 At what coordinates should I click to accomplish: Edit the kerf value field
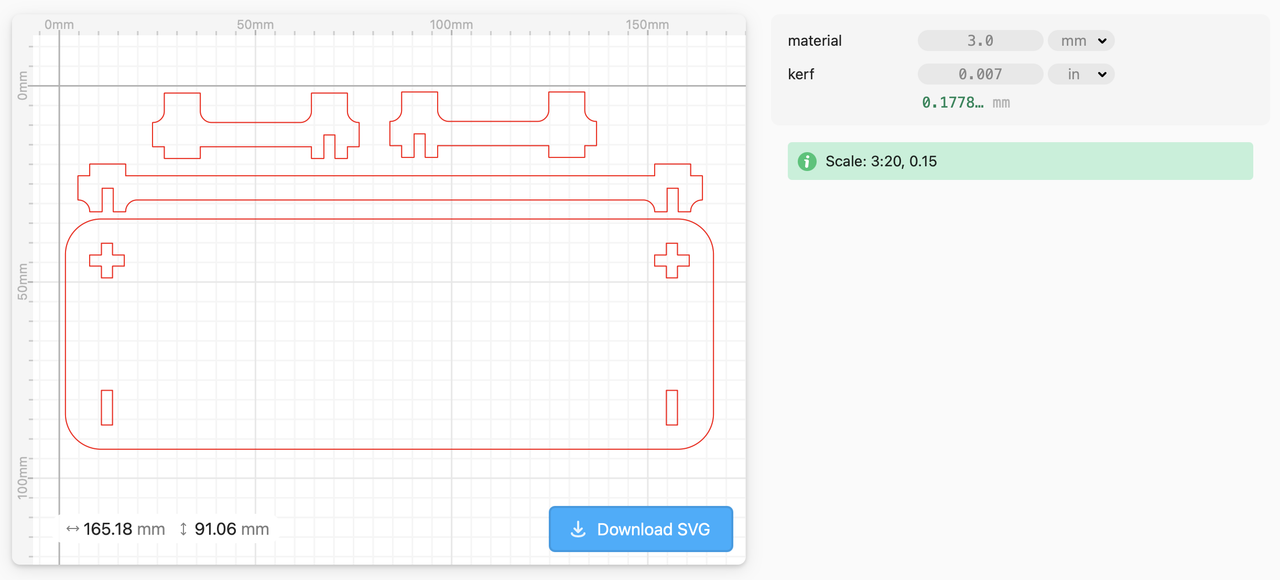click(x=980, y=74)
